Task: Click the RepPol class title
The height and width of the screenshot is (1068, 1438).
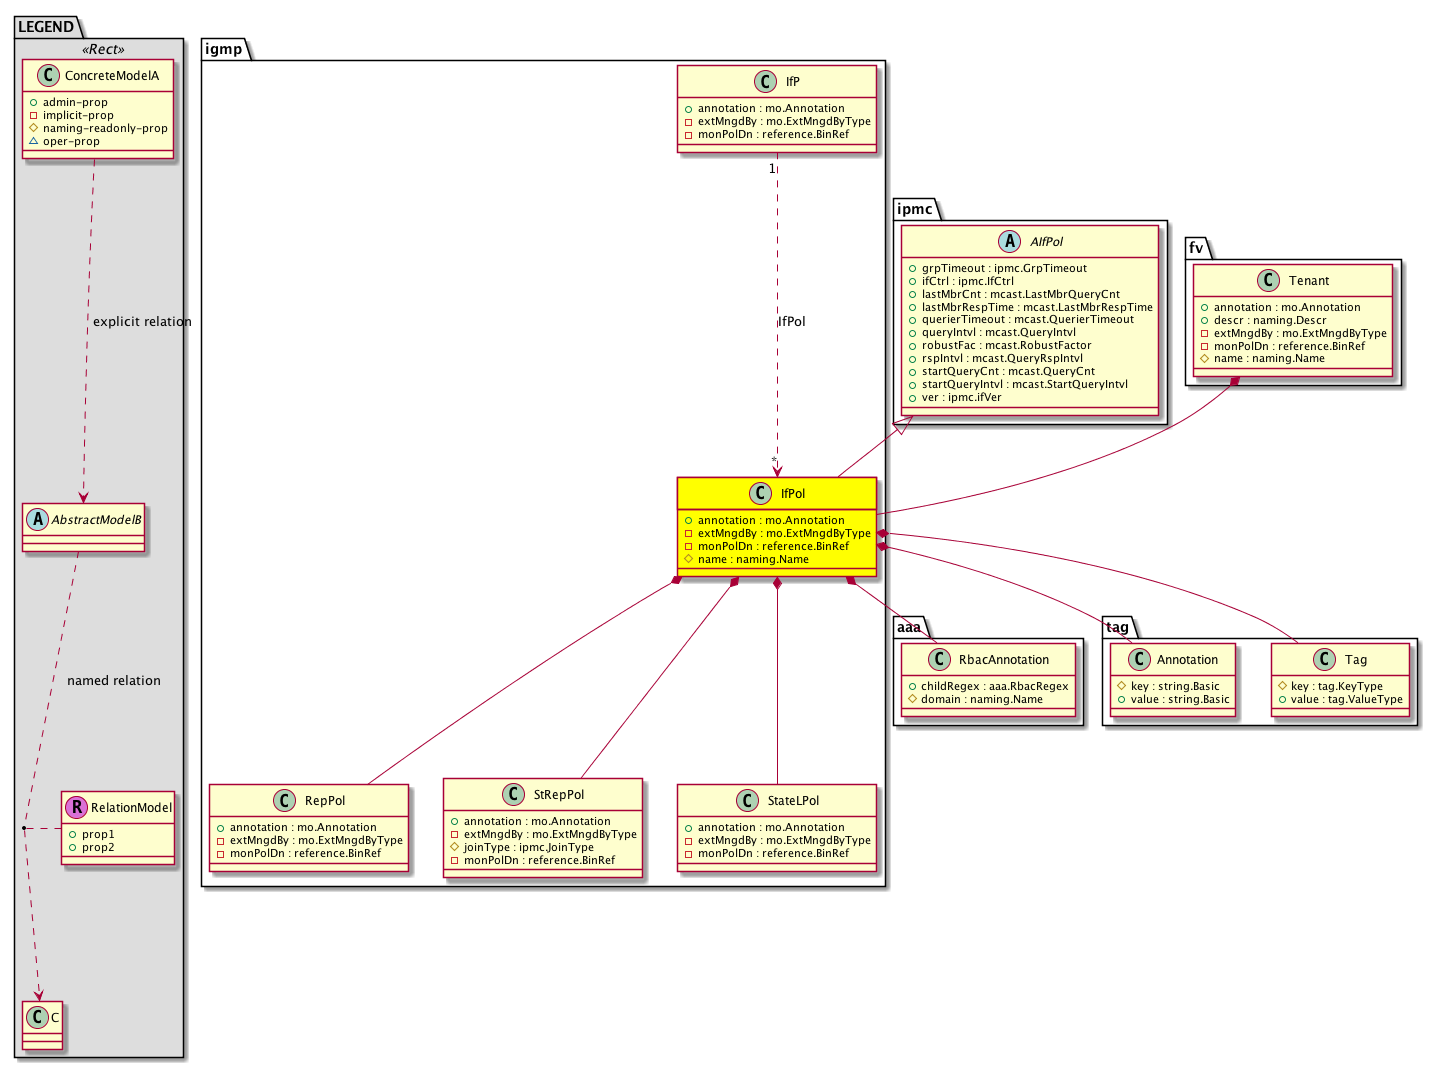Action: [324, 801]
